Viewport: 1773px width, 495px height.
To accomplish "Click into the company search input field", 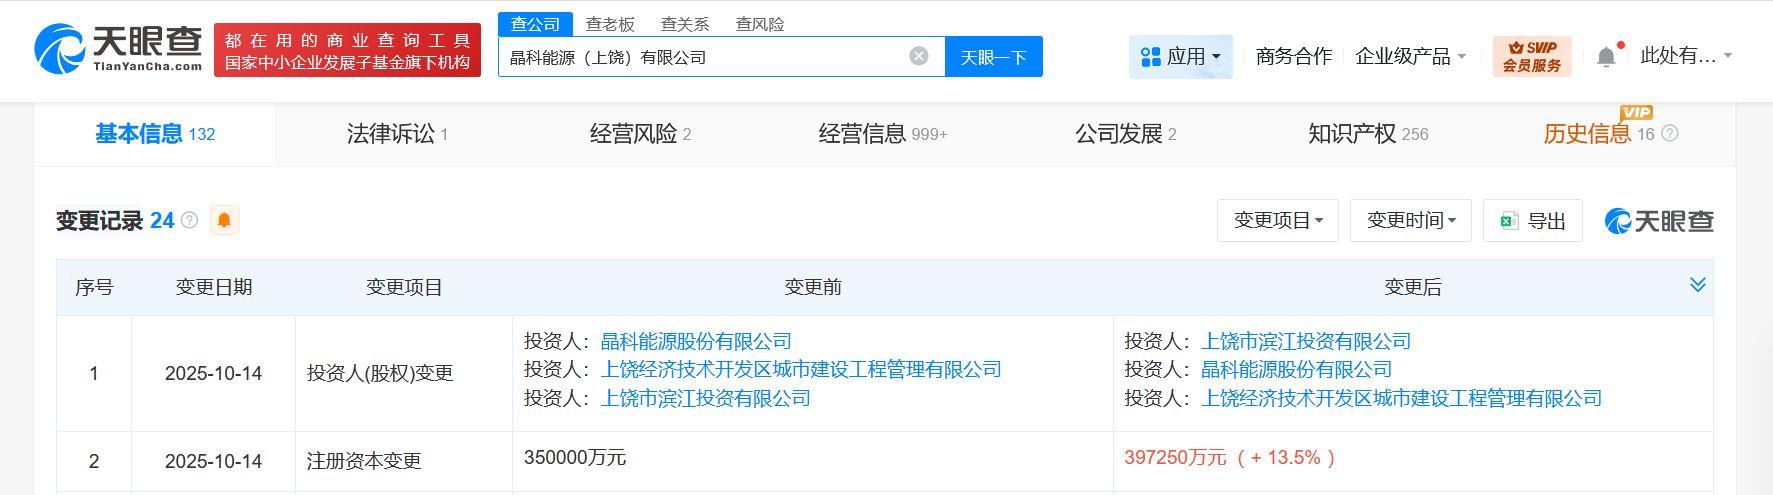I will point(700,57).
